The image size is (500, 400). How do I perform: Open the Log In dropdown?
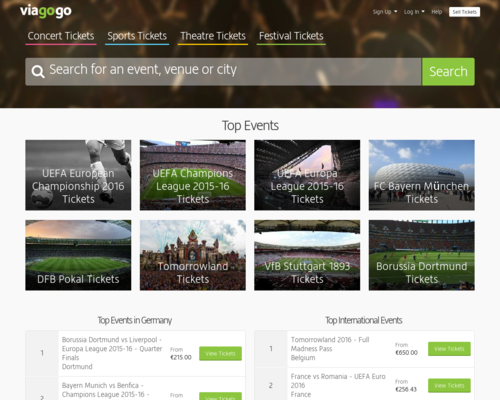tap(414, 12)
